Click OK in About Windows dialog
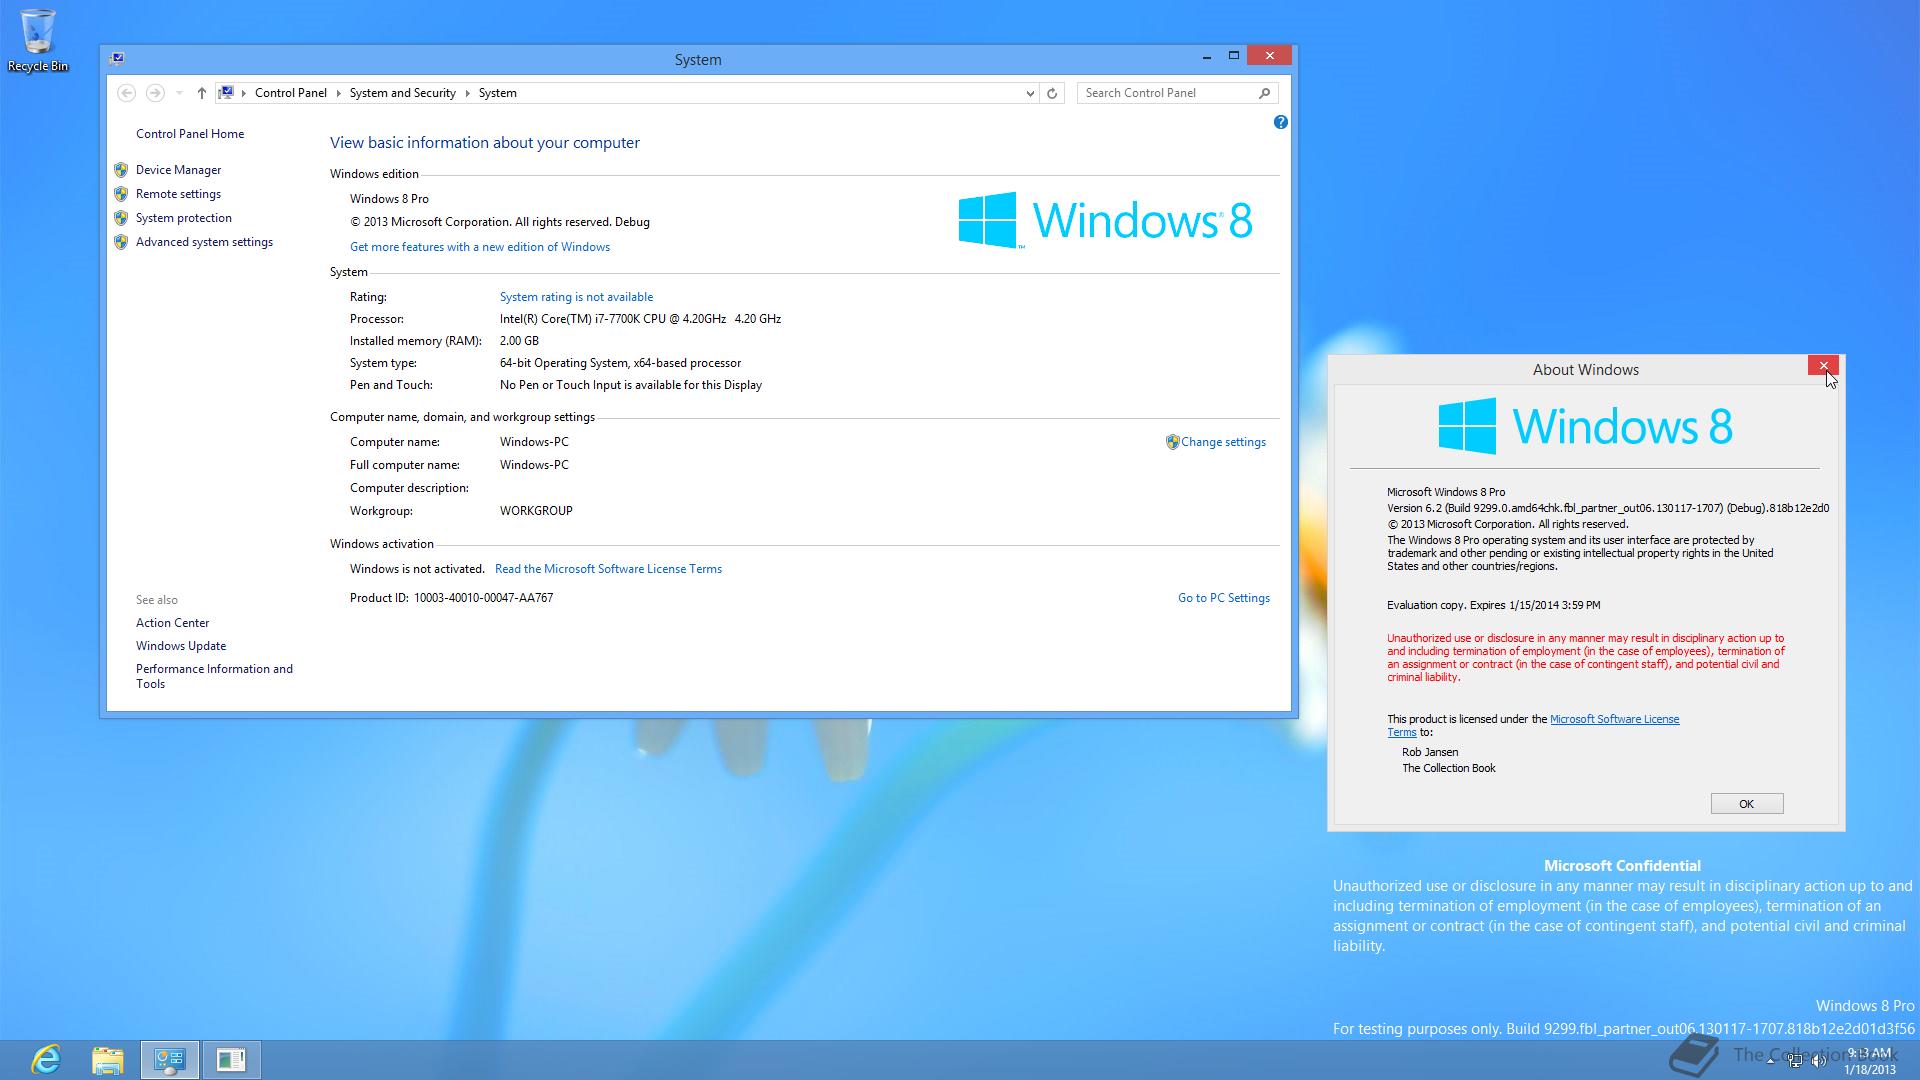 [x=1746, y=804]
